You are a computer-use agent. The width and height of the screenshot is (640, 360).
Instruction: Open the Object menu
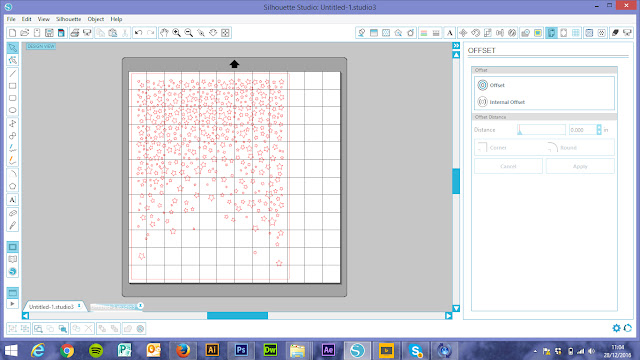[96, 19]
